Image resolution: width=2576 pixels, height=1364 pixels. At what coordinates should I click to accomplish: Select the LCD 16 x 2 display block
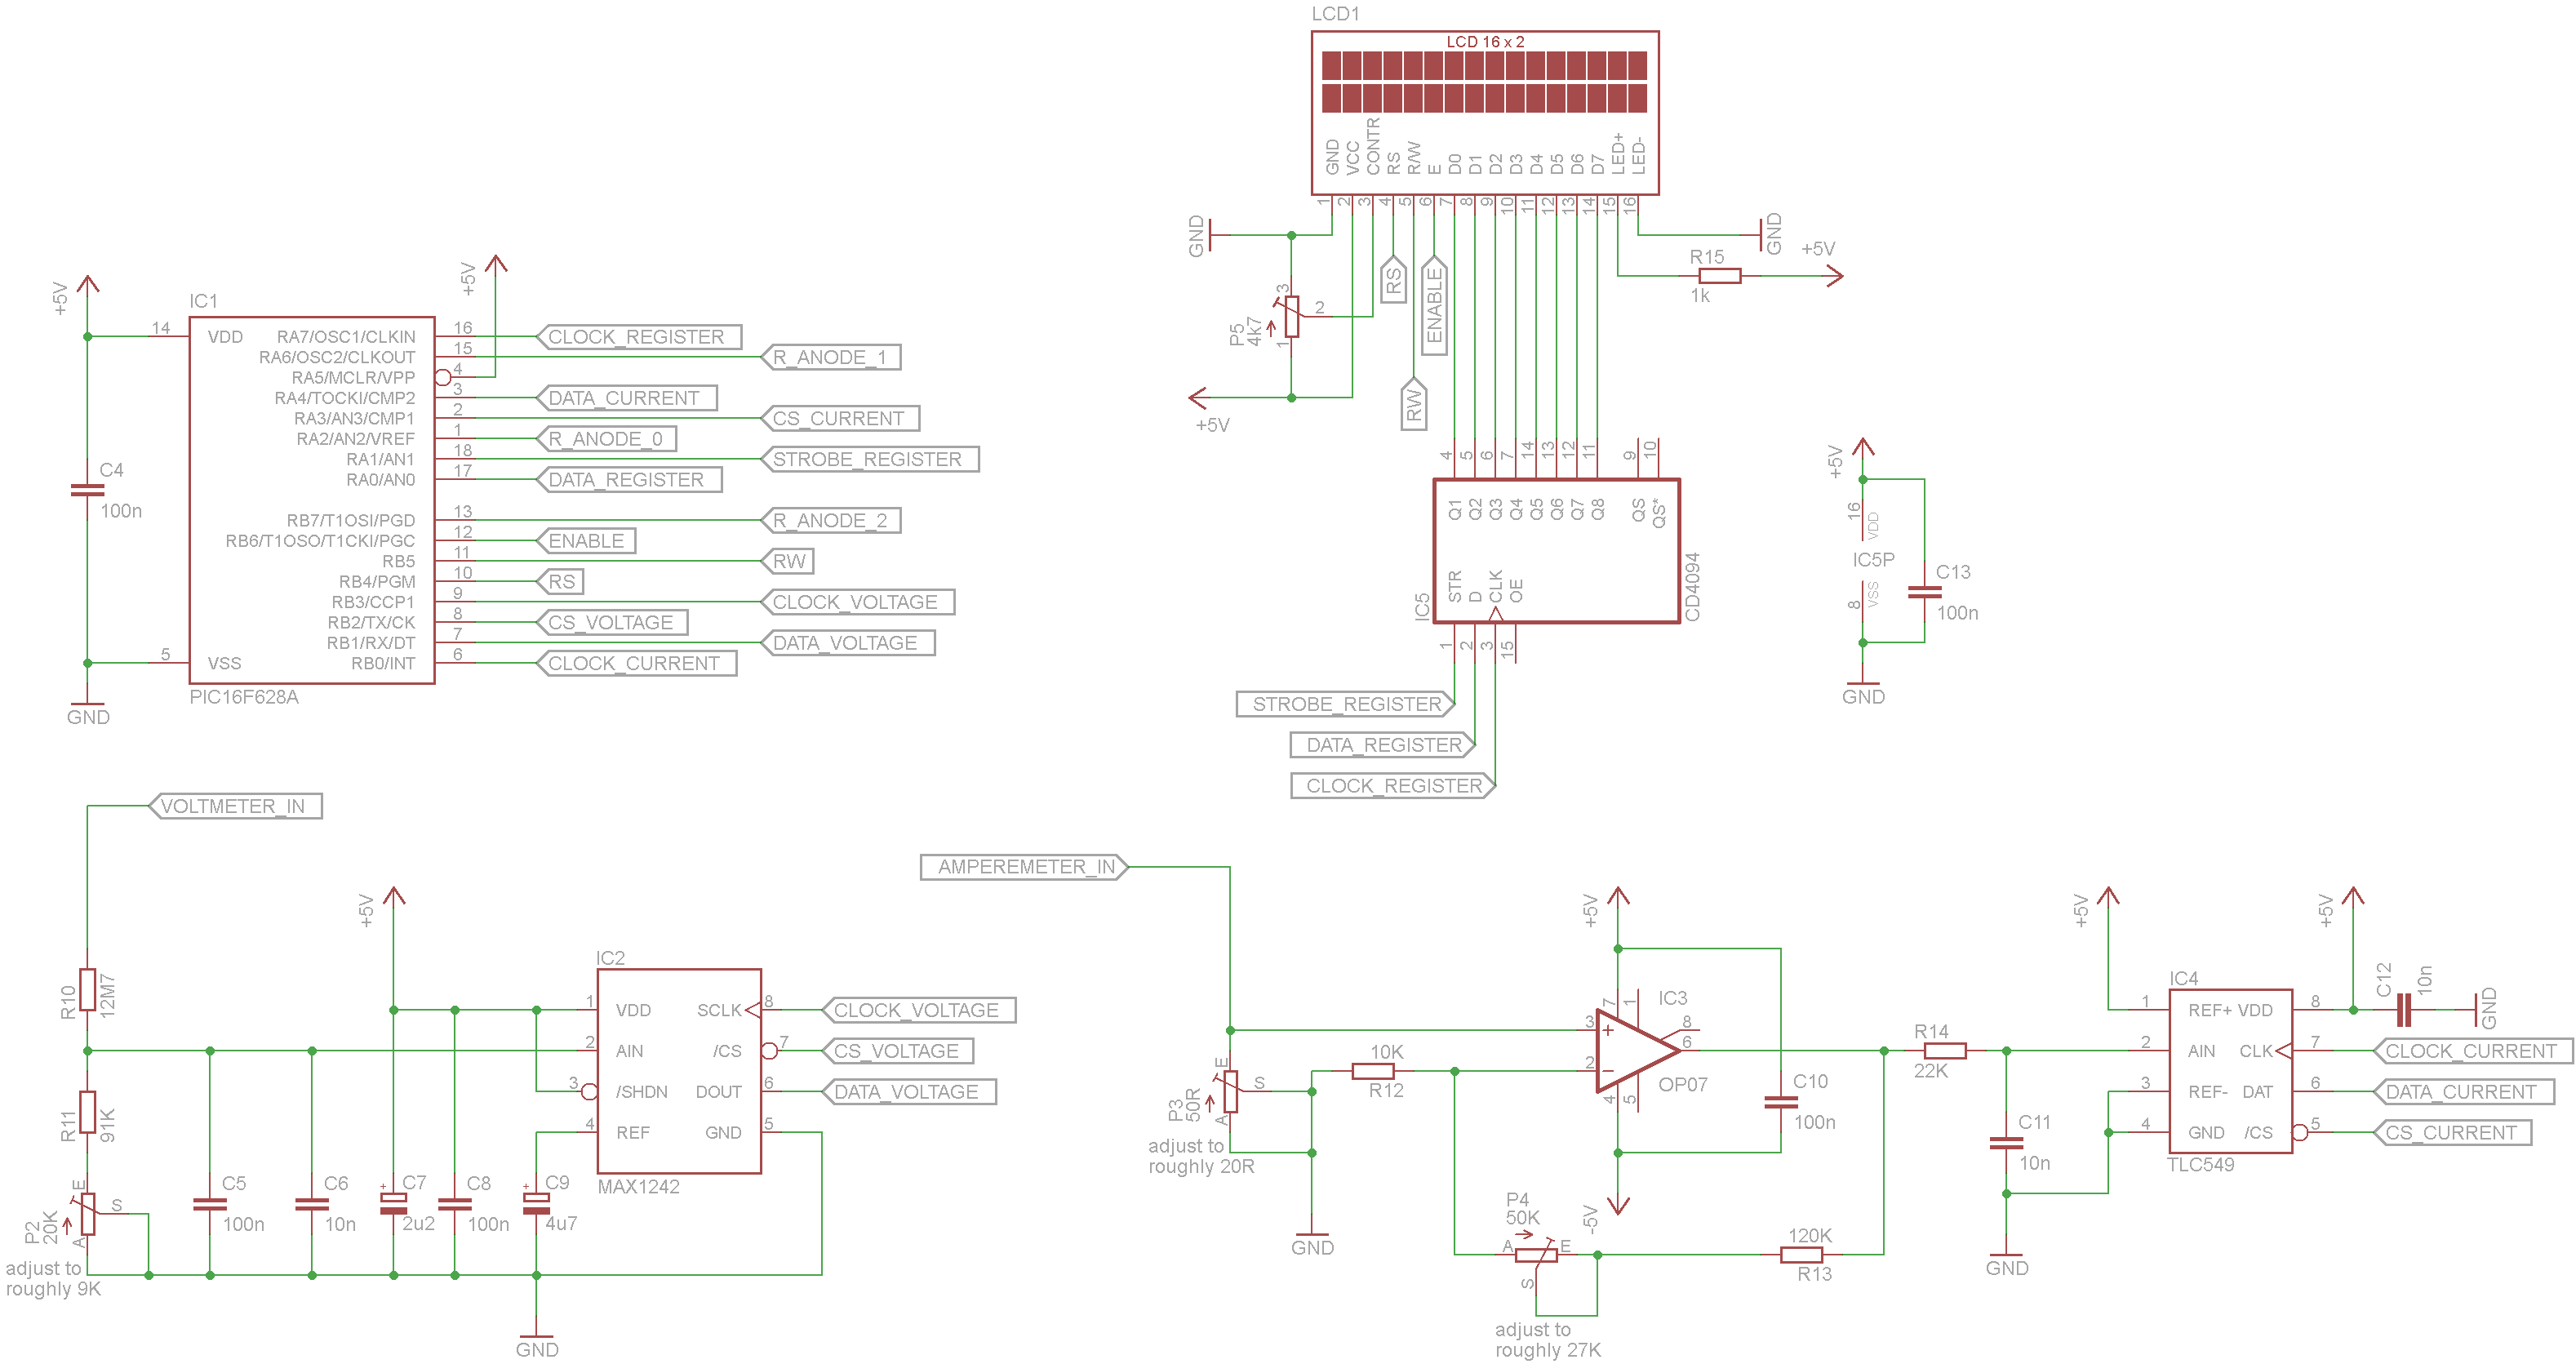(x=1484, y=112)
